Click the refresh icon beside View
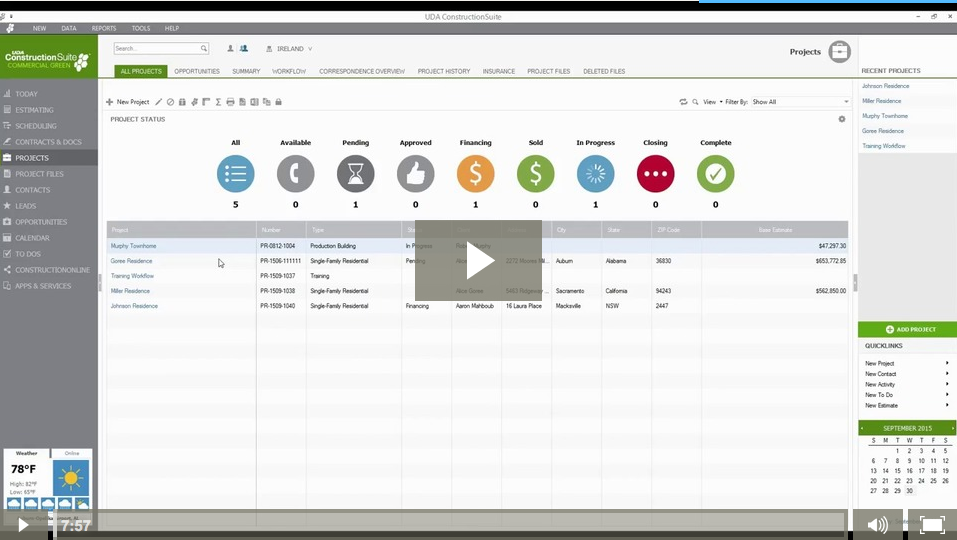Screen dimensions: 957x540 pos(683,102)
